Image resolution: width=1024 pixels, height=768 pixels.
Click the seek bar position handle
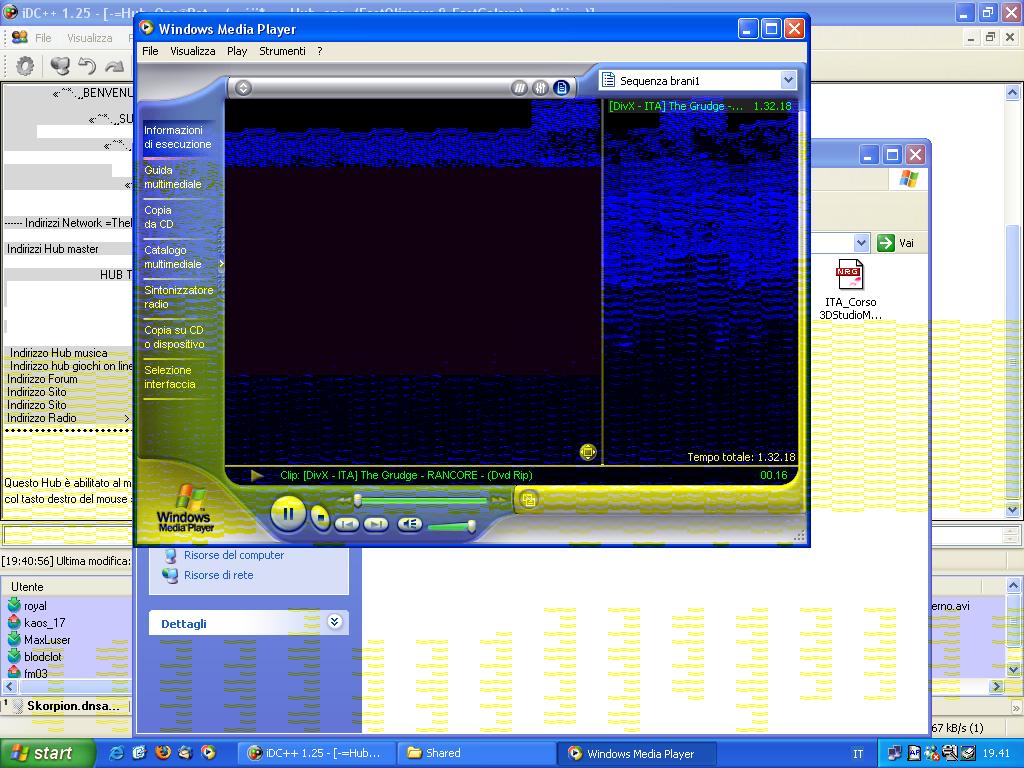click(x=357, y=501)
